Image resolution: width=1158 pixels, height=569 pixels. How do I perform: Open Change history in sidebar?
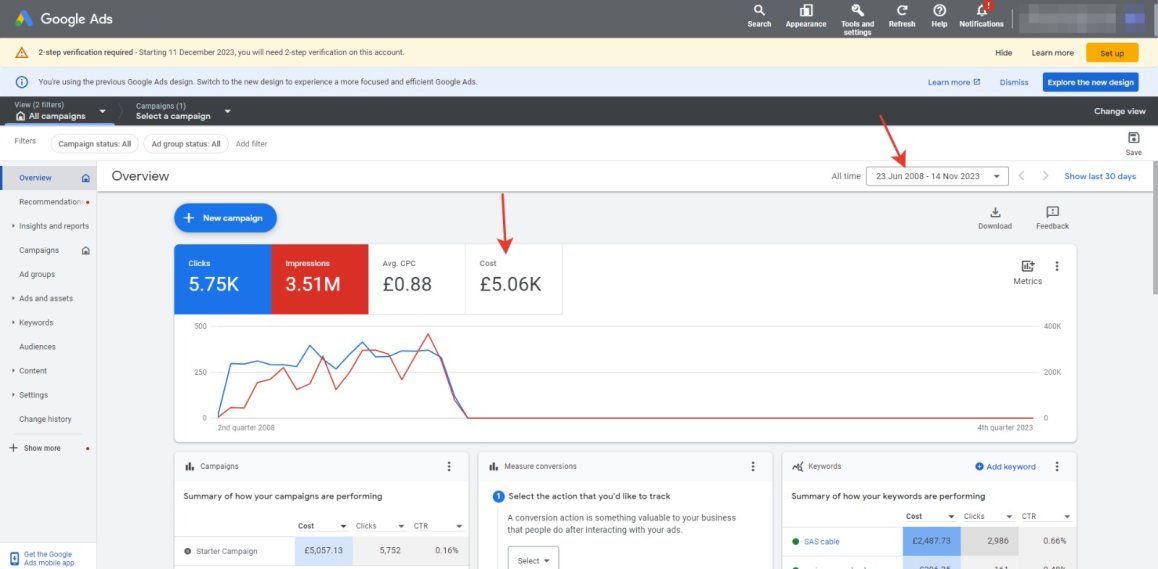pos(45,420)
